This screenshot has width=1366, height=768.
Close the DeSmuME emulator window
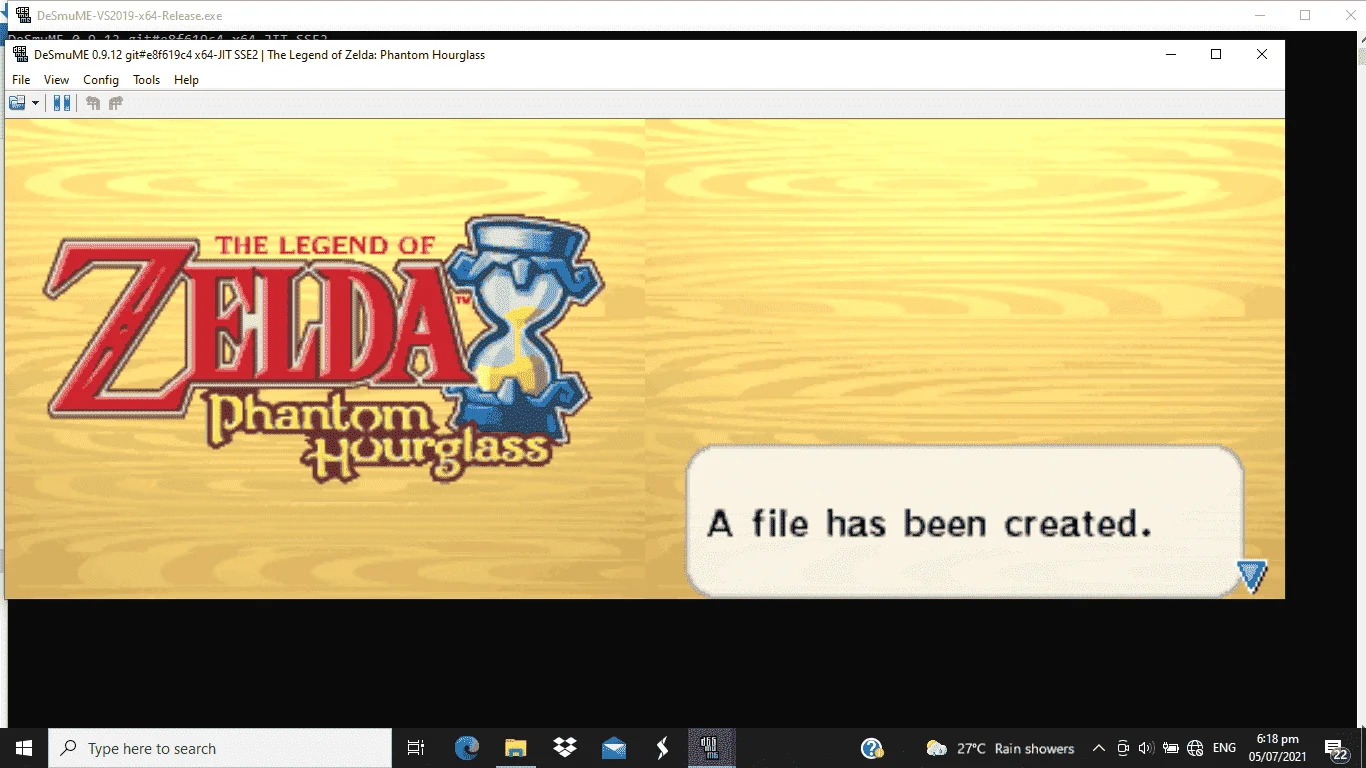tap(1262, 55)
